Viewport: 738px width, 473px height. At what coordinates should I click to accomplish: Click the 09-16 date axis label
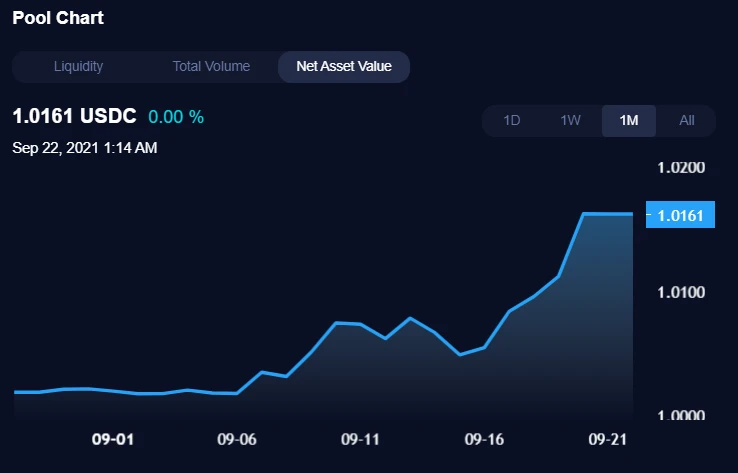pos(484,440)
